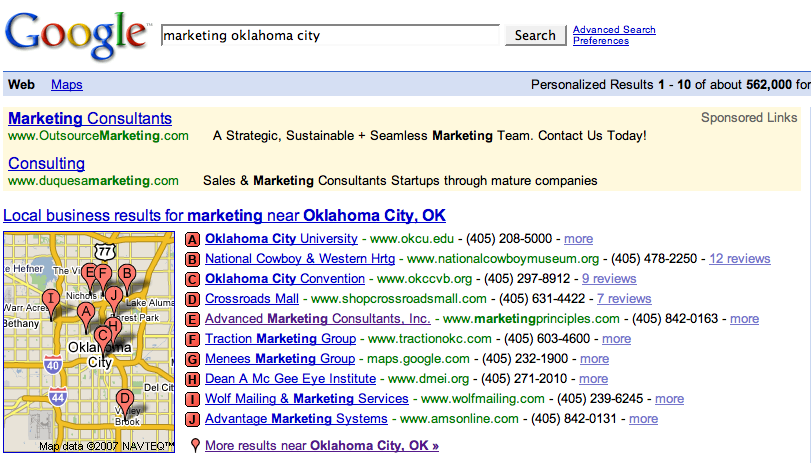Viewport: 811px width, 463px height.
Task: Click the red E marker for Advanced Marketing Consultants
Action: click(x=193, y=319)
